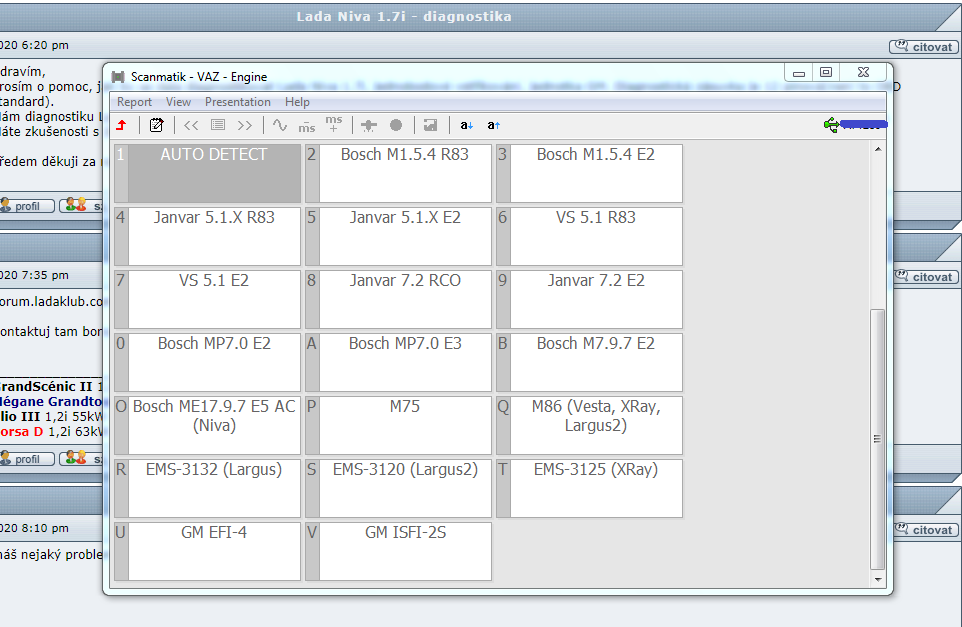This screenshot has height=627, width=962.
Task: Pick the Janvar 7.2 RCO controller
Action: pyautogui.click(x=404, y=299)
